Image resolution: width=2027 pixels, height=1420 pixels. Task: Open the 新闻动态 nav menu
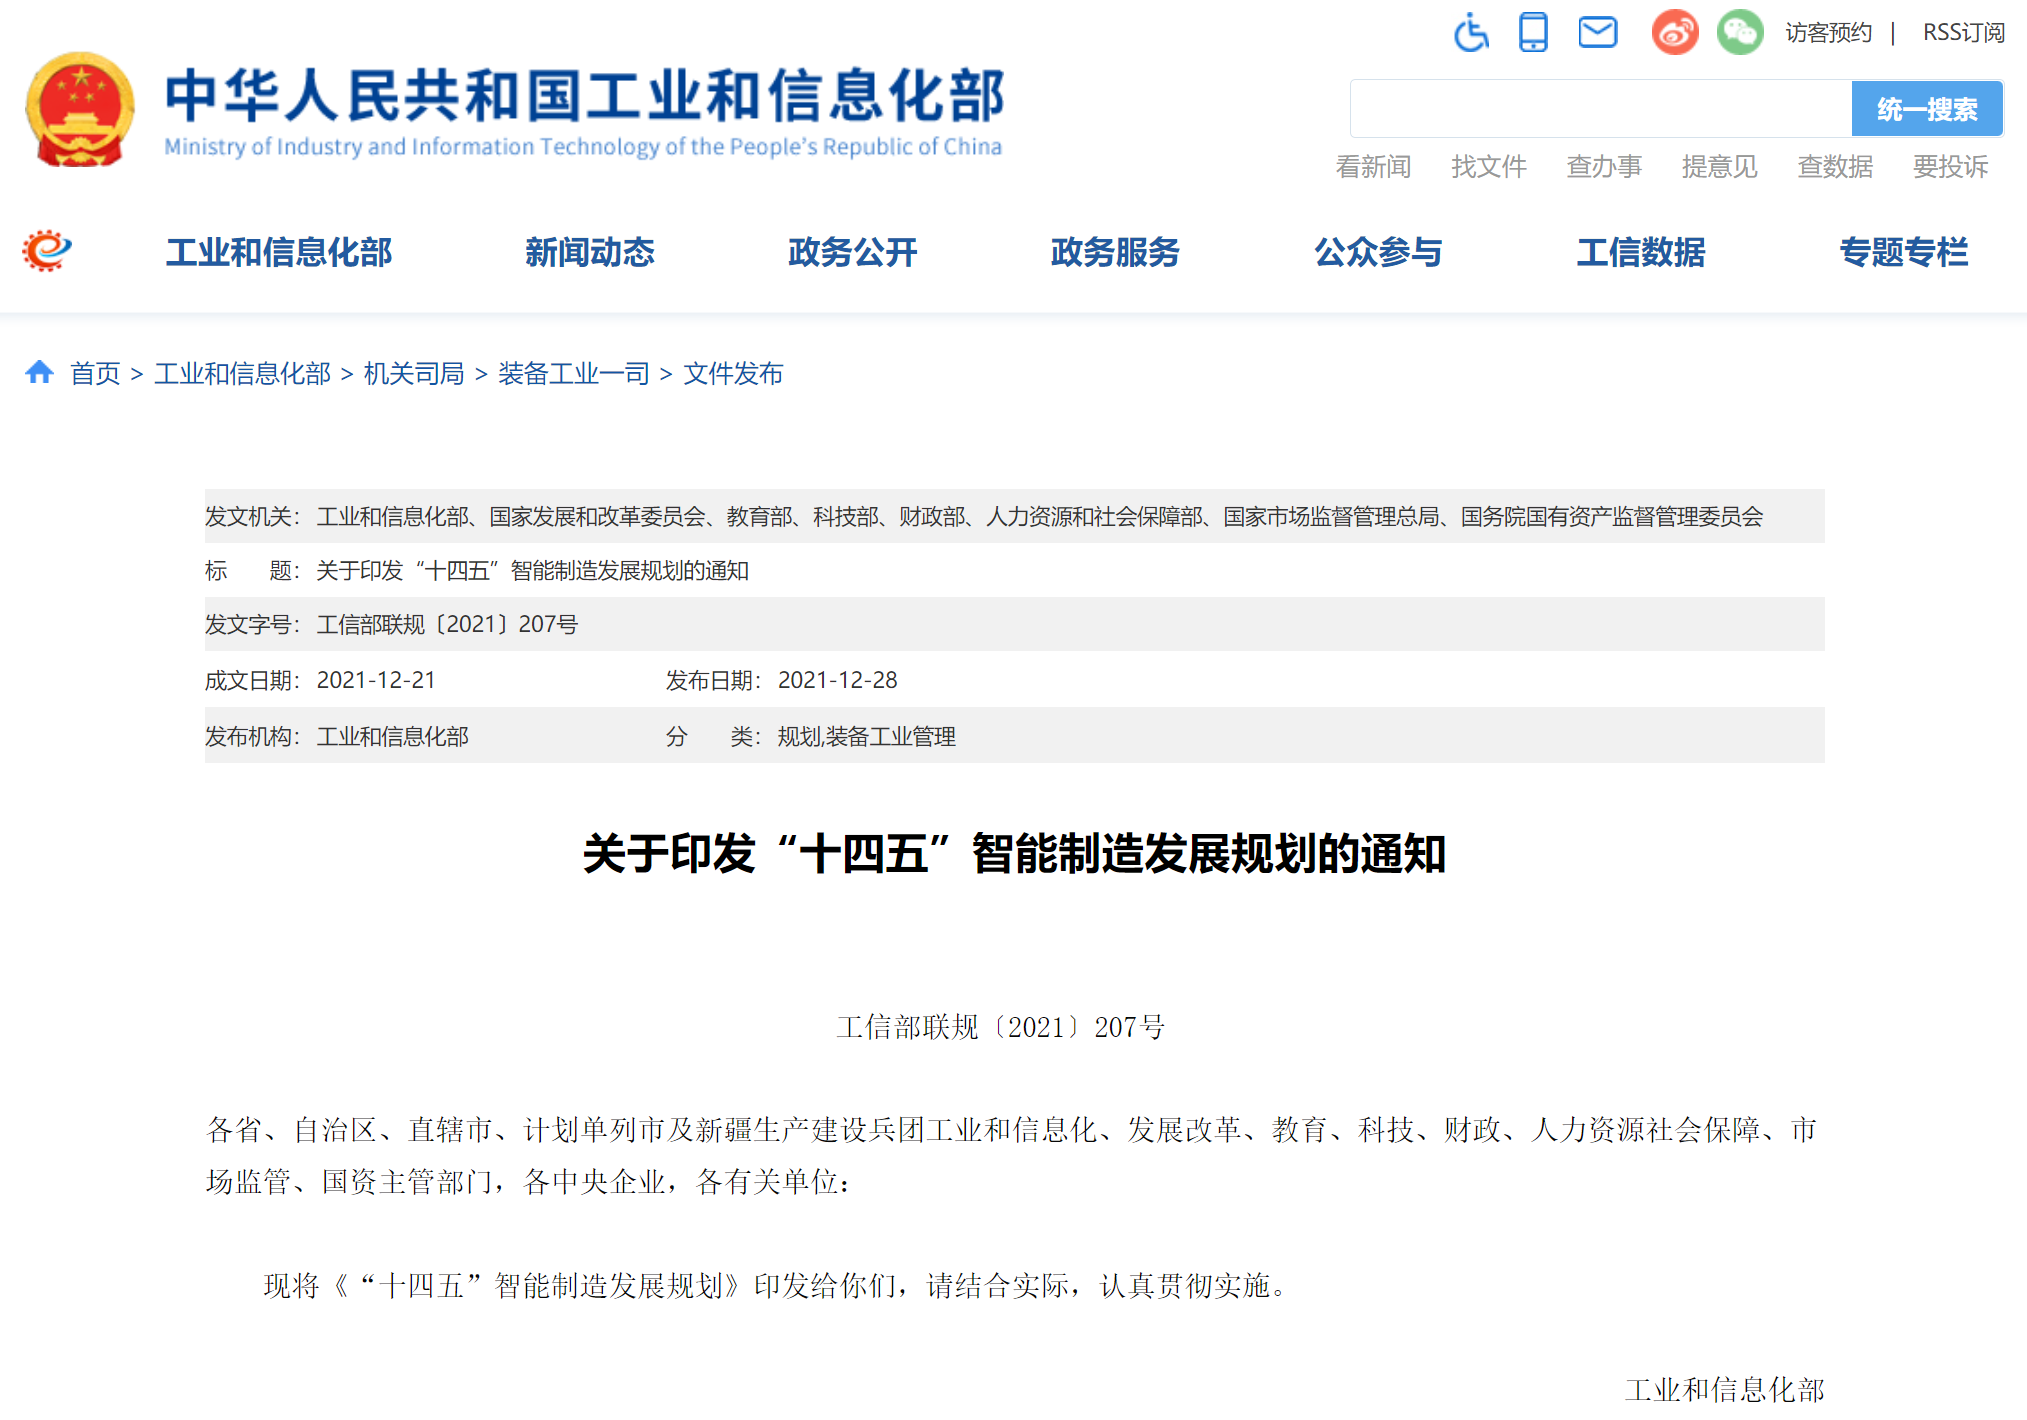click(590, 252)
